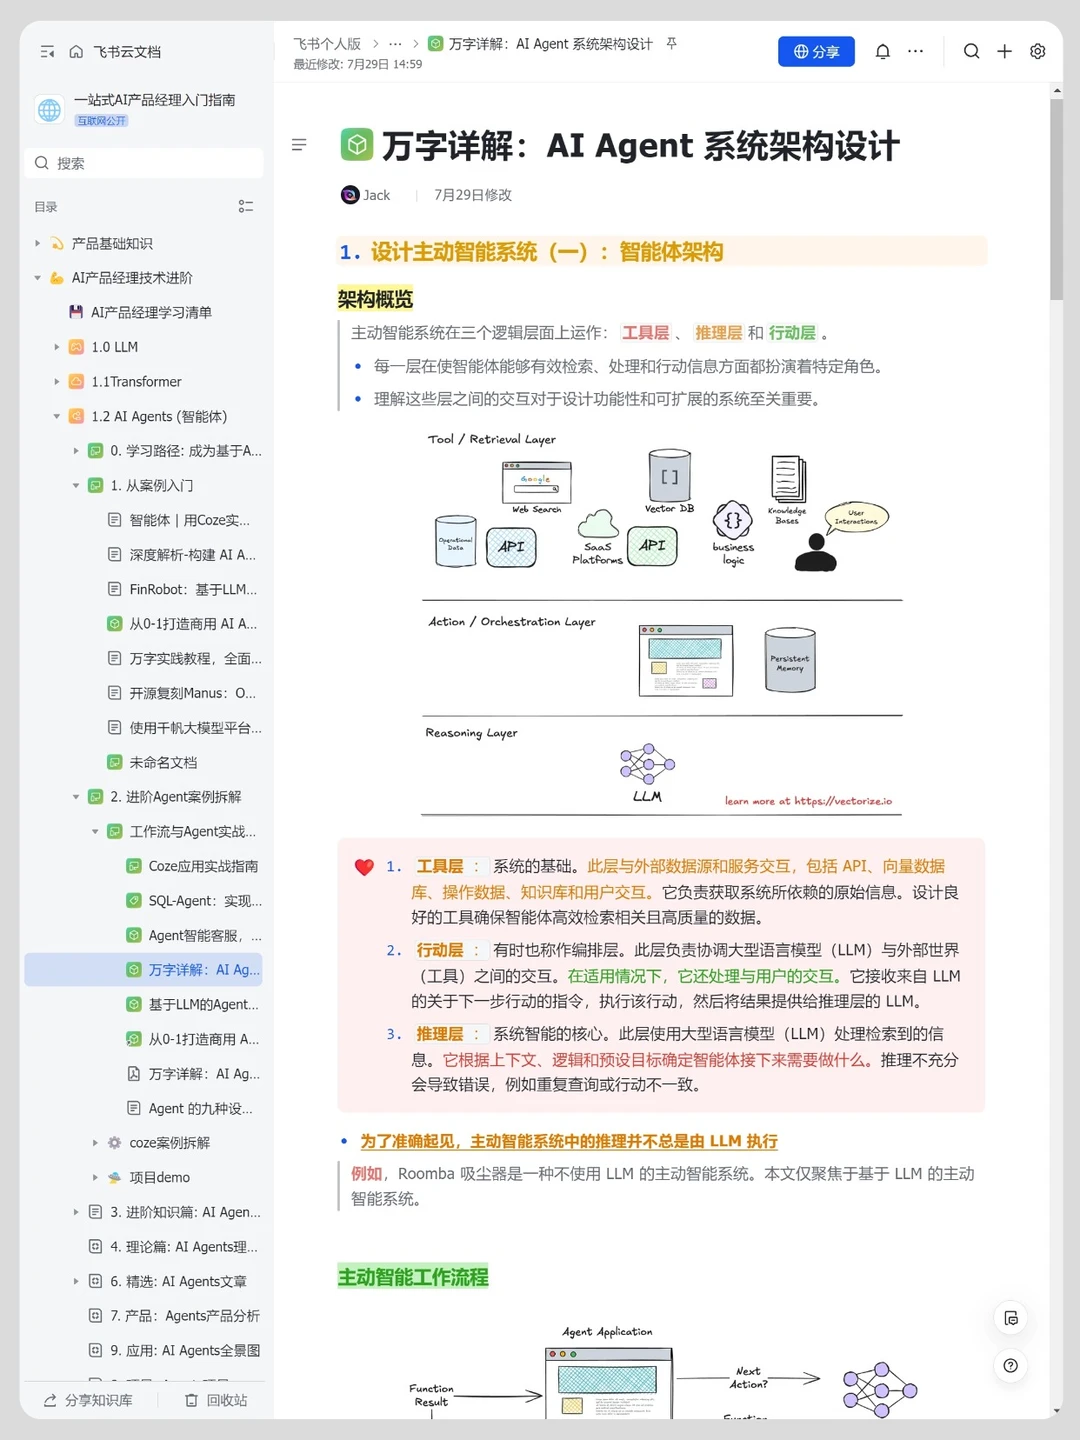Open the notifications bell
The height and width of the screenshot is (1440, 1080).
coord(882,52)
